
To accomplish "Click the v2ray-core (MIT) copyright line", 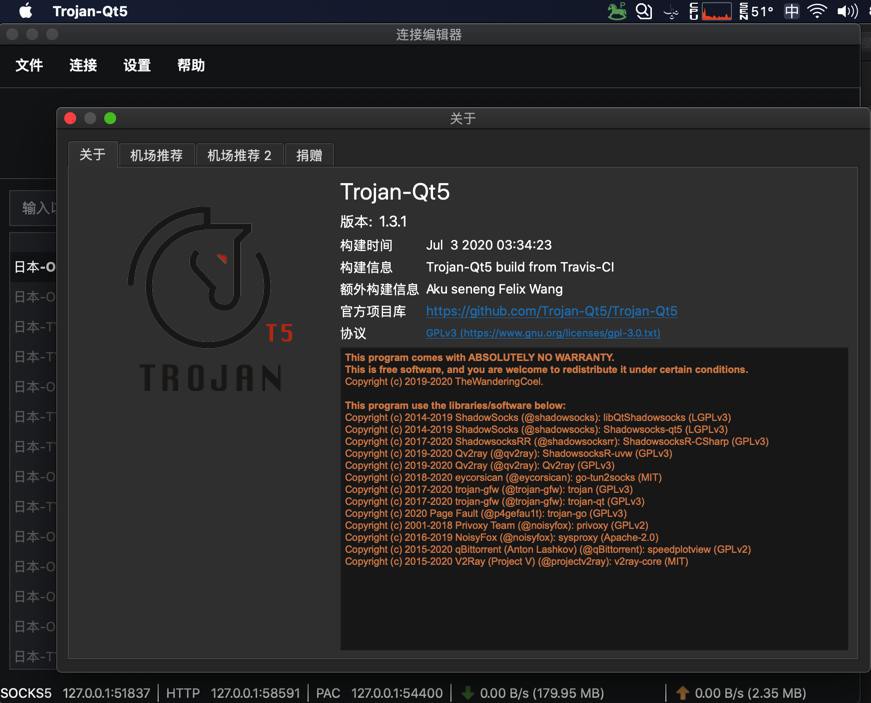I will [517, 561].
